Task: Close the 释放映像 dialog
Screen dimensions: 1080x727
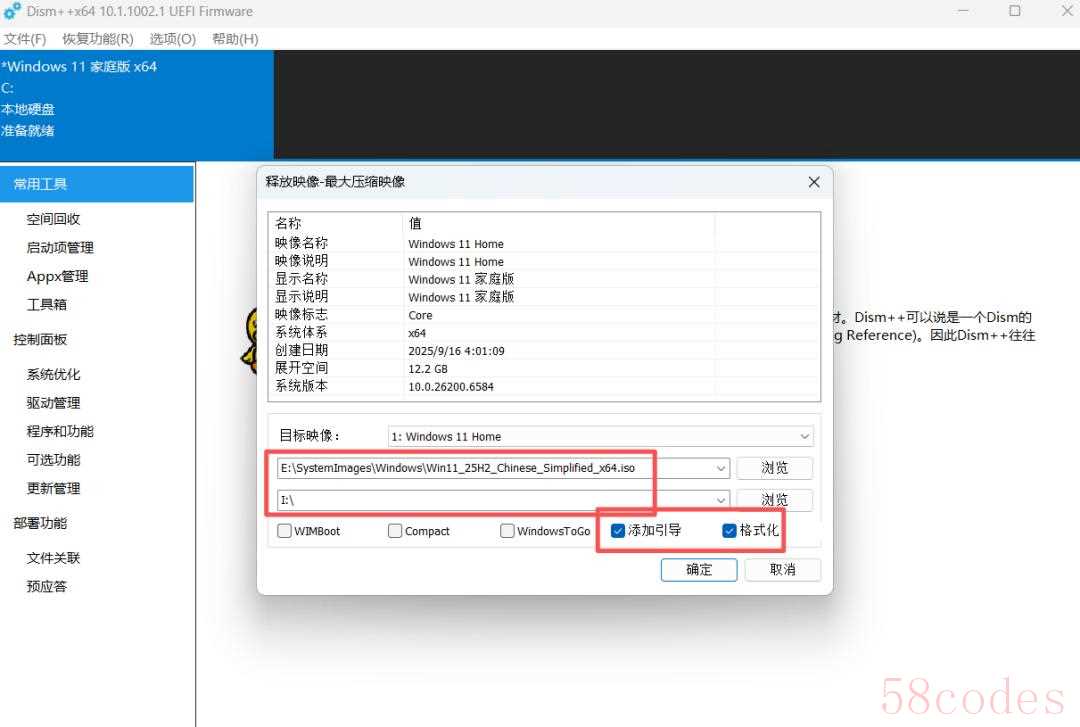Action: coord(813,182)
